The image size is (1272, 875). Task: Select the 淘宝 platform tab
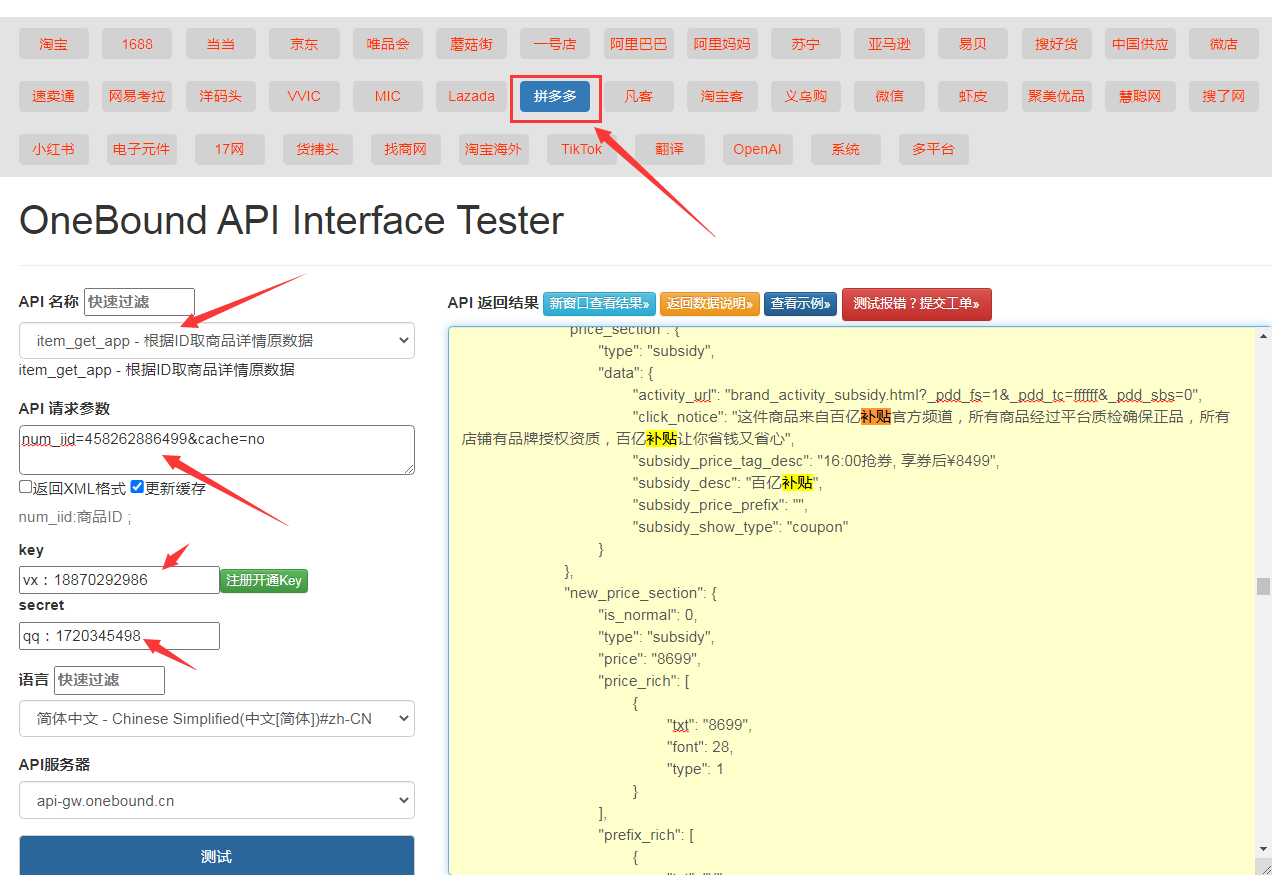54,44
